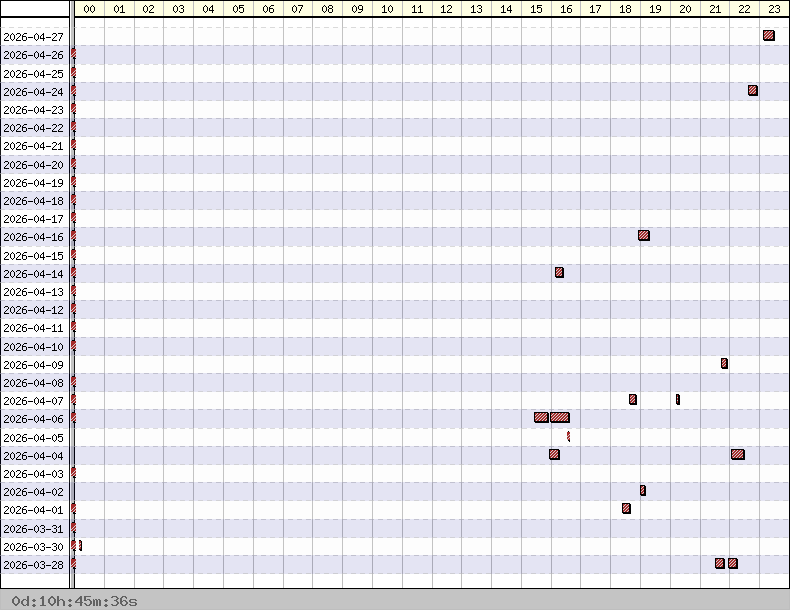Viewport: 790px width, 610px height.
Task: Select the 2026-04-20 date row label
Action: [34, 165]
